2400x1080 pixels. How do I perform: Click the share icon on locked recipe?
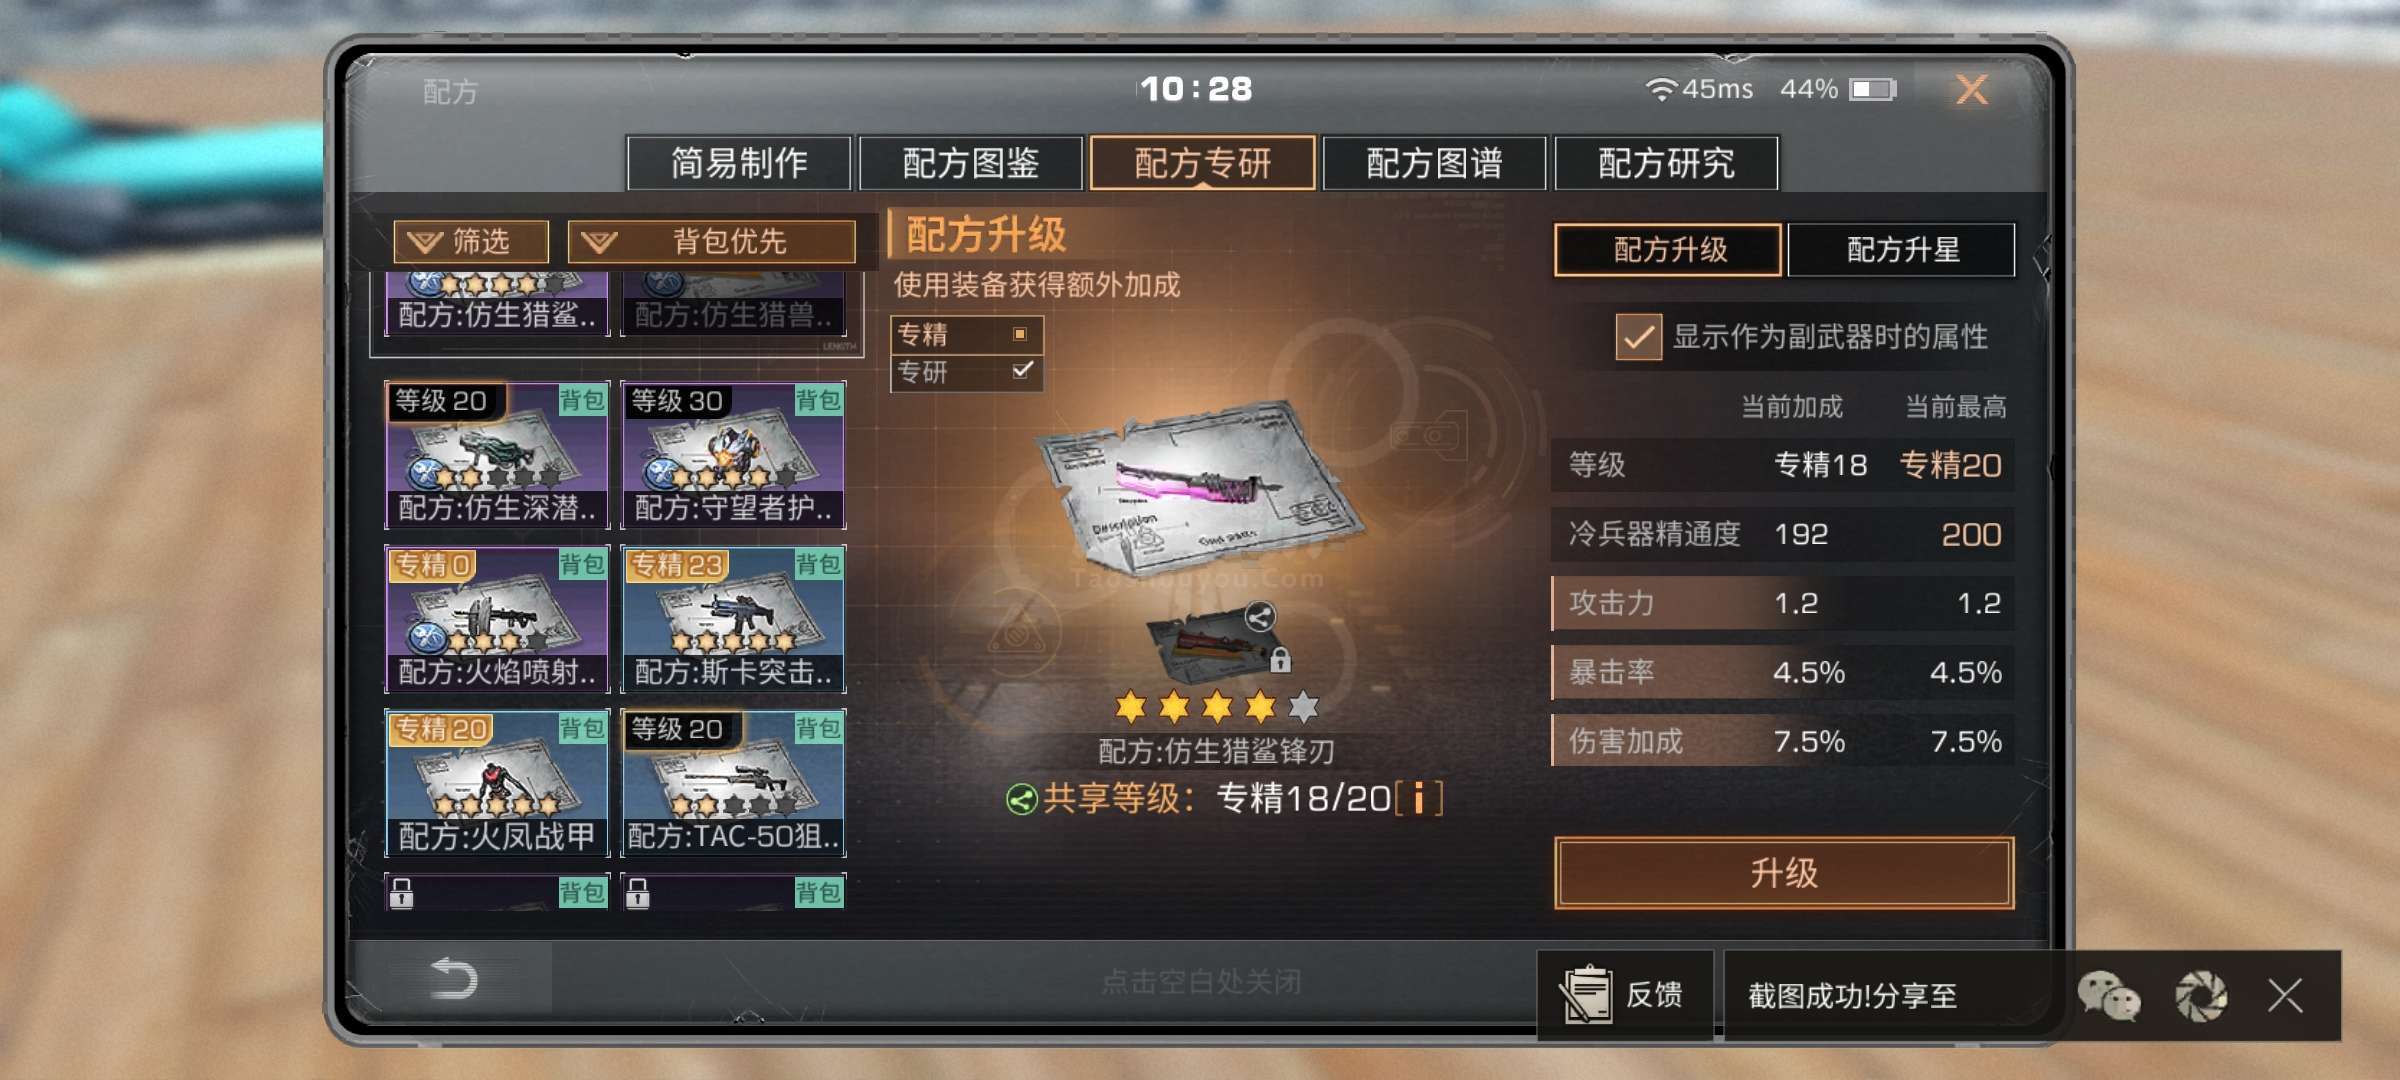click(1260, 617)
